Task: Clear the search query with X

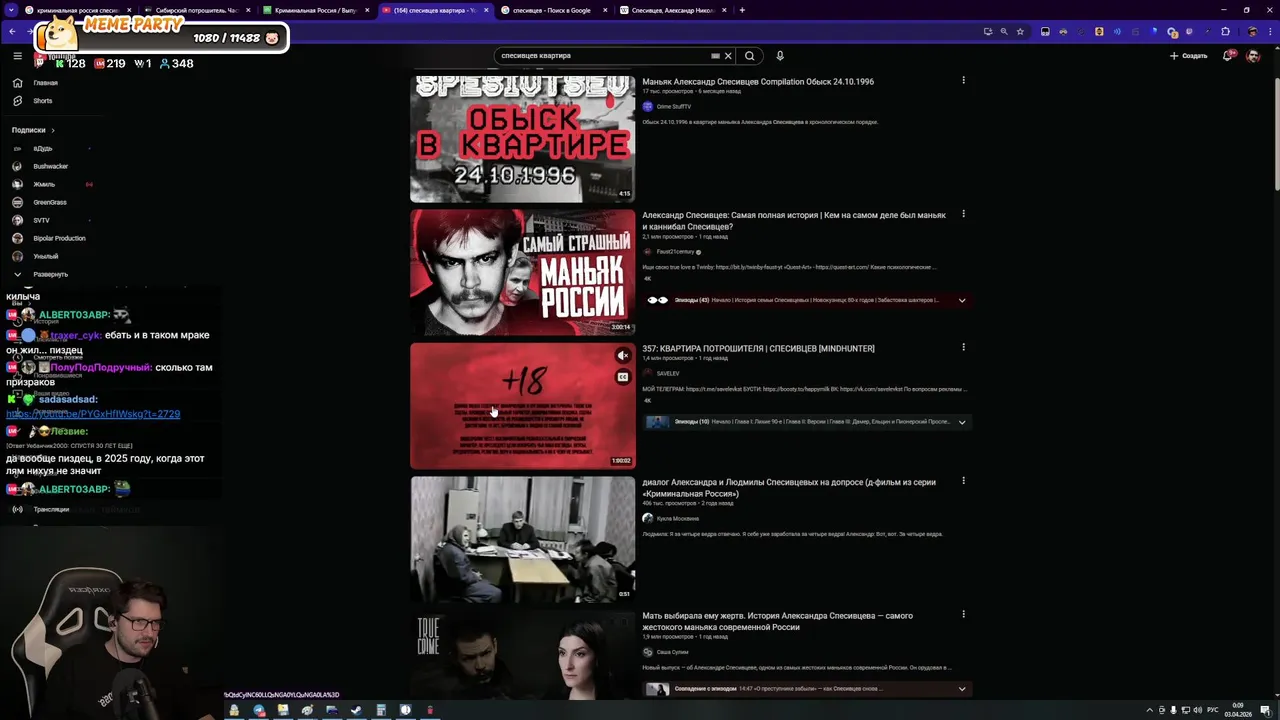Action: click(x=728, y=56)
